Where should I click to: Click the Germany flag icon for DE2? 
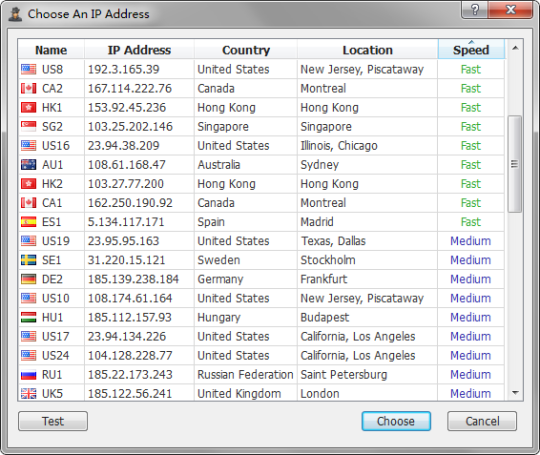pos(28,279)
